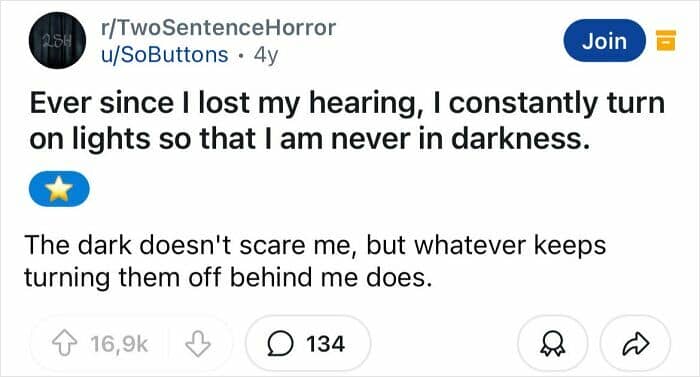Open the r/TwoSentenceHorror subreddit link
The width and height of the screenshot is (700, 377).
click(x=218, y=28)
